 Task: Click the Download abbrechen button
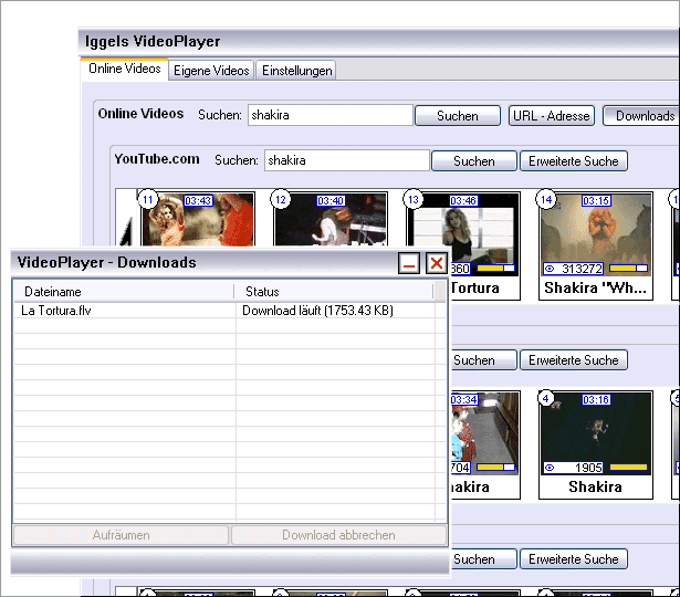(339, 535)
